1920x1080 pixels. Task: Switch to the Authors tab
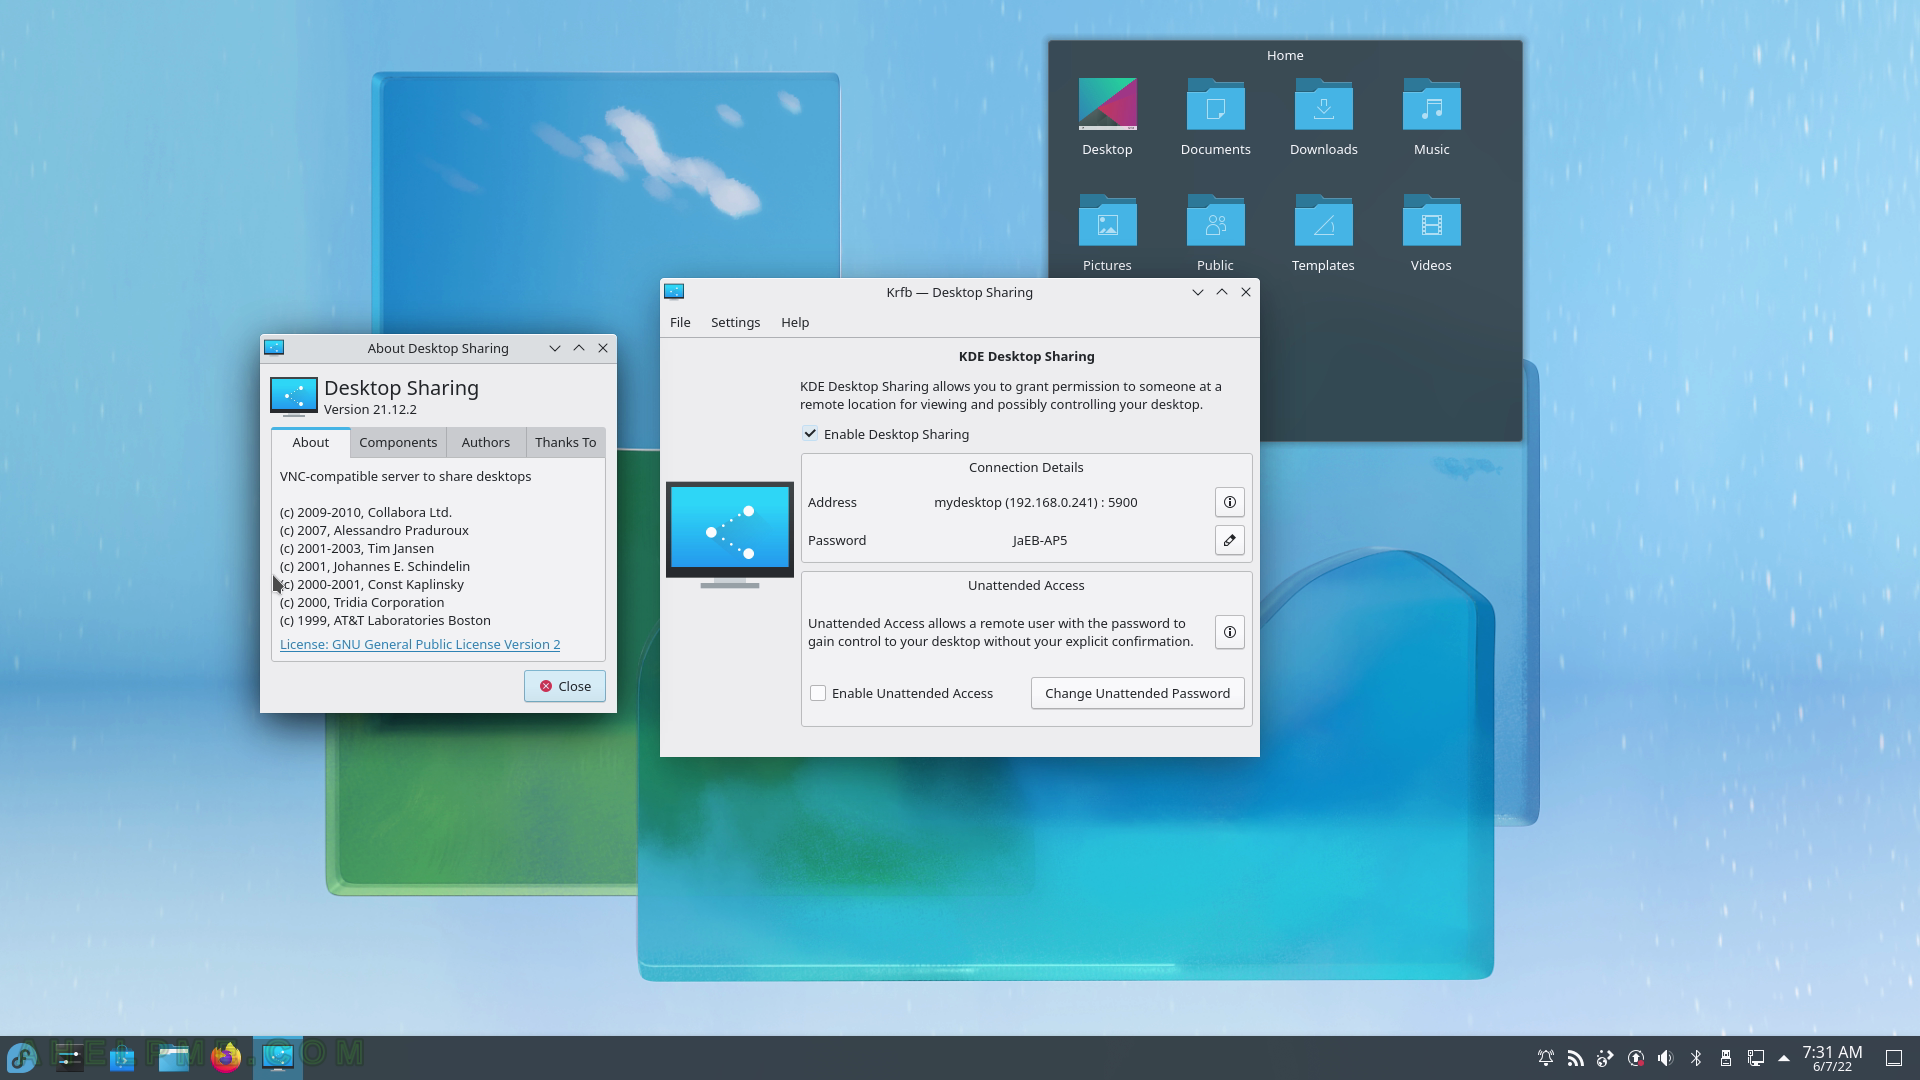click(x=486, y=442)
